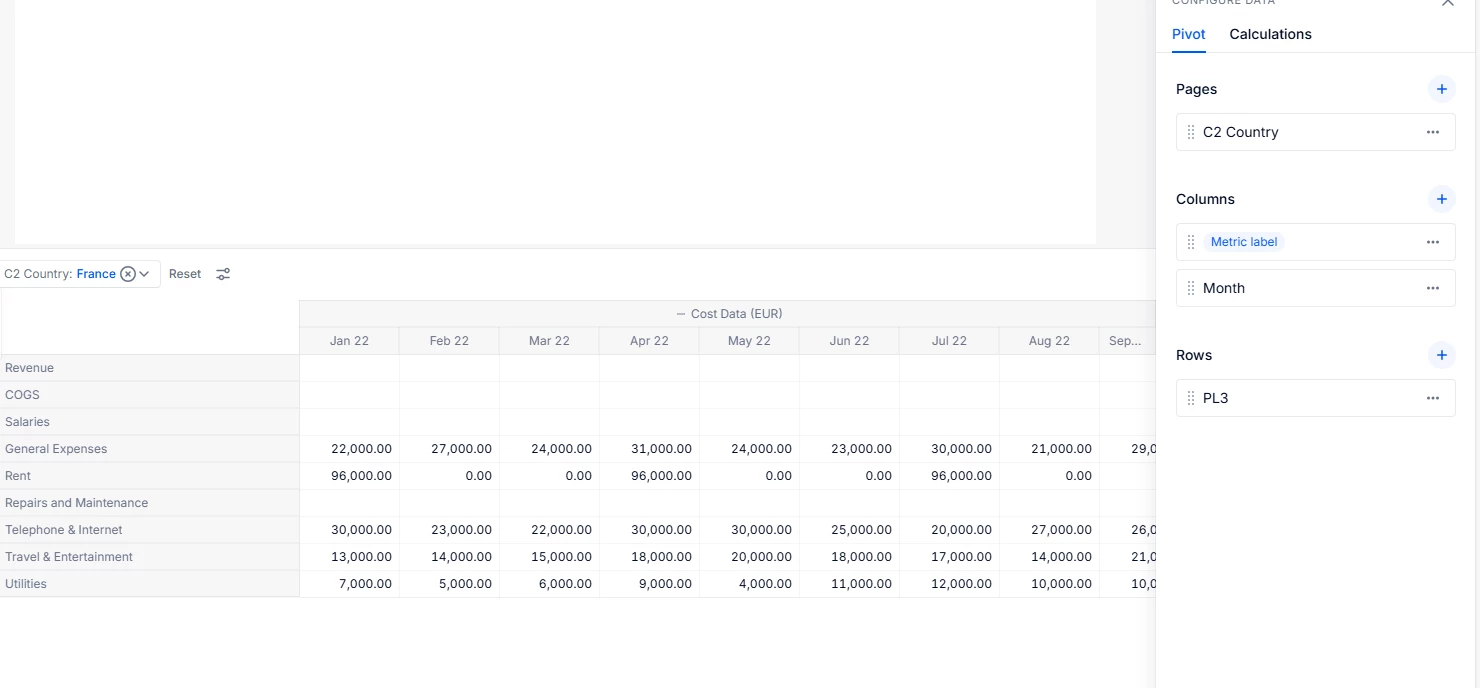Click the Jan 22 column header
The height and width of the screenshot is (688, 1480).
[349, 341]
